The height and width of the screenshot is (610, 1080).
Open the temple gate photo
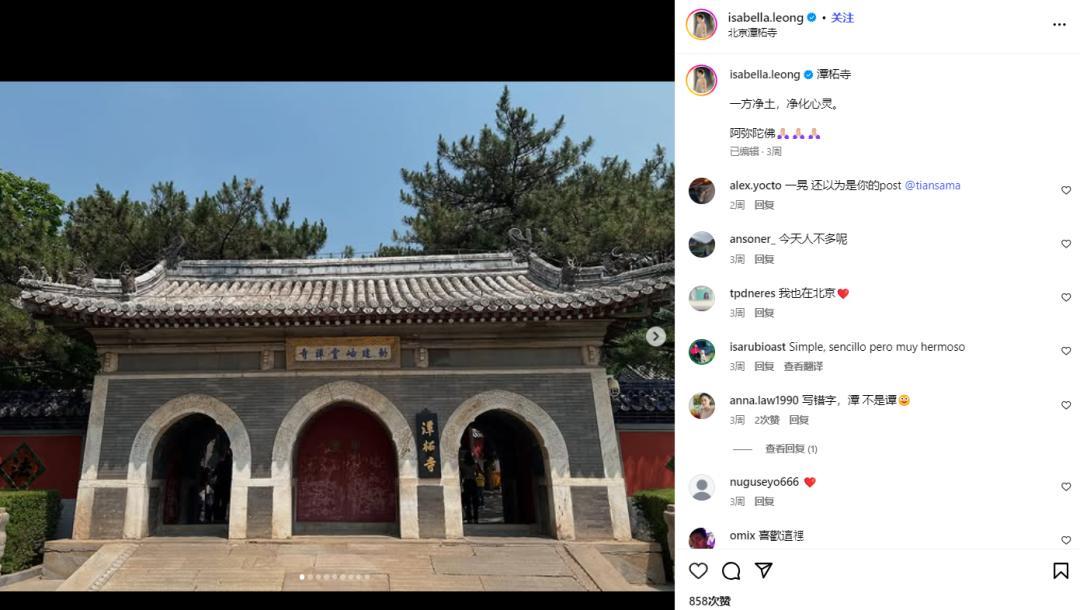click(337, 336)
